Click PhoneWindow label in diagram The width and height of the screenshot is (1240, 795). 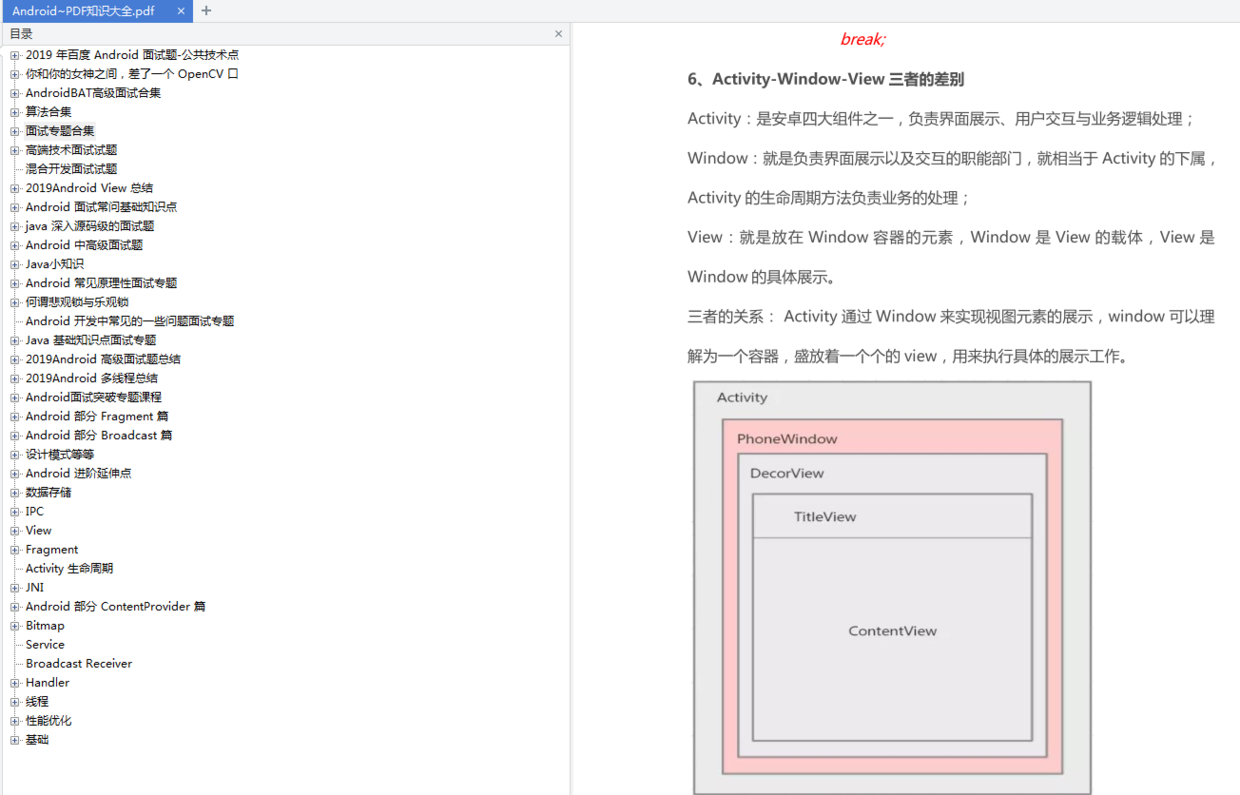click(x=787, y=439)
